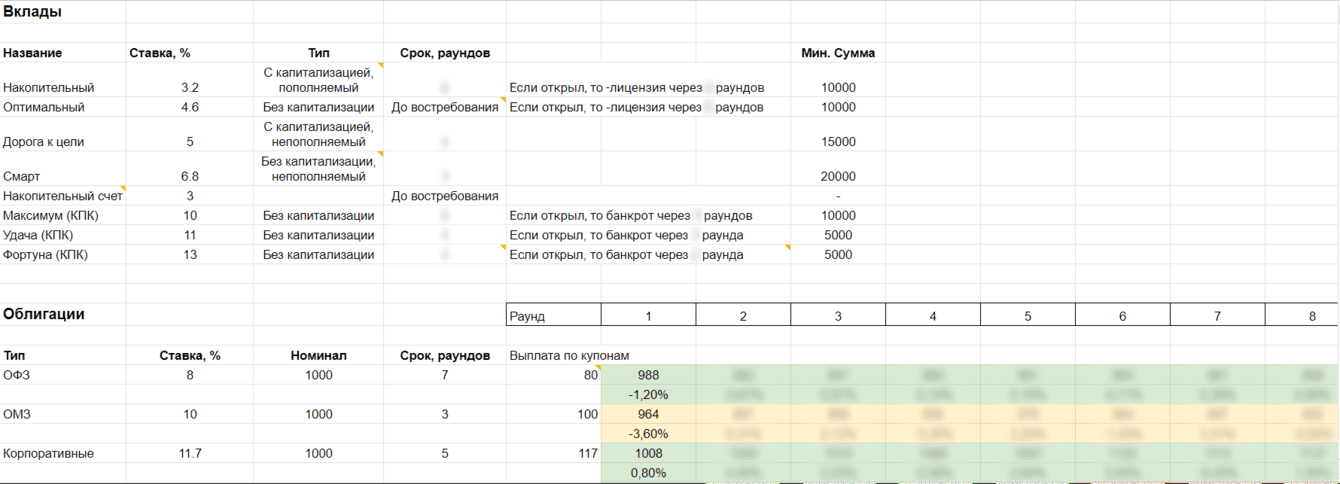The width and height of the screenshot is (1340, 484).
Task: Click the minimum sum cell showing 15000
Action: coord(838,142)
